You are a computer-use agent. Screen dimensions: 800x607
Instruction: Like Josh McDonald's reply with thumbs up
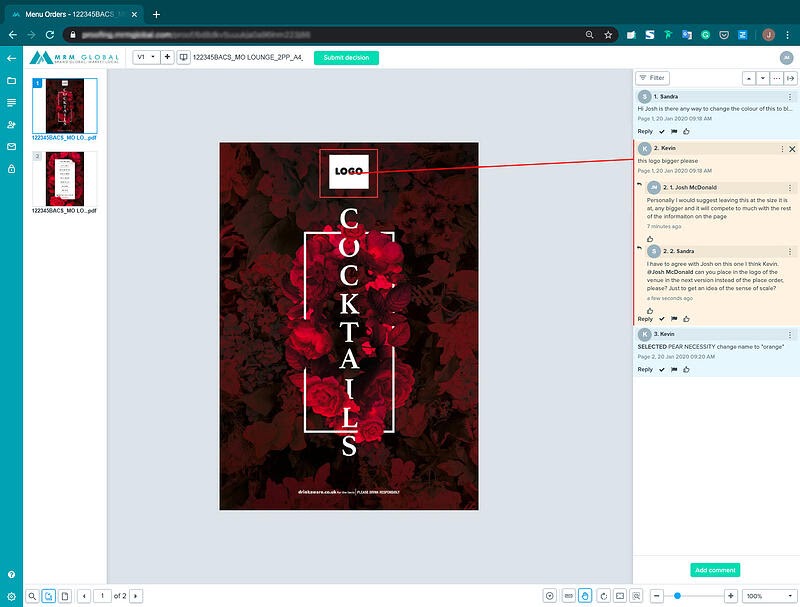(650, 239)
